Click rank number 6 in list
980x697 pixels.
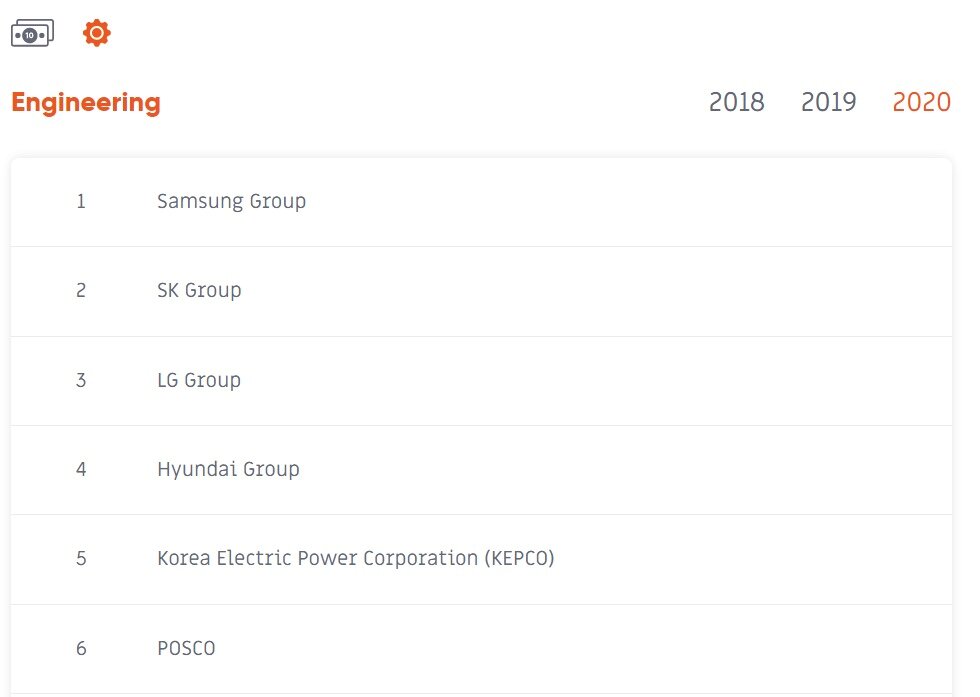click(81, 648)
